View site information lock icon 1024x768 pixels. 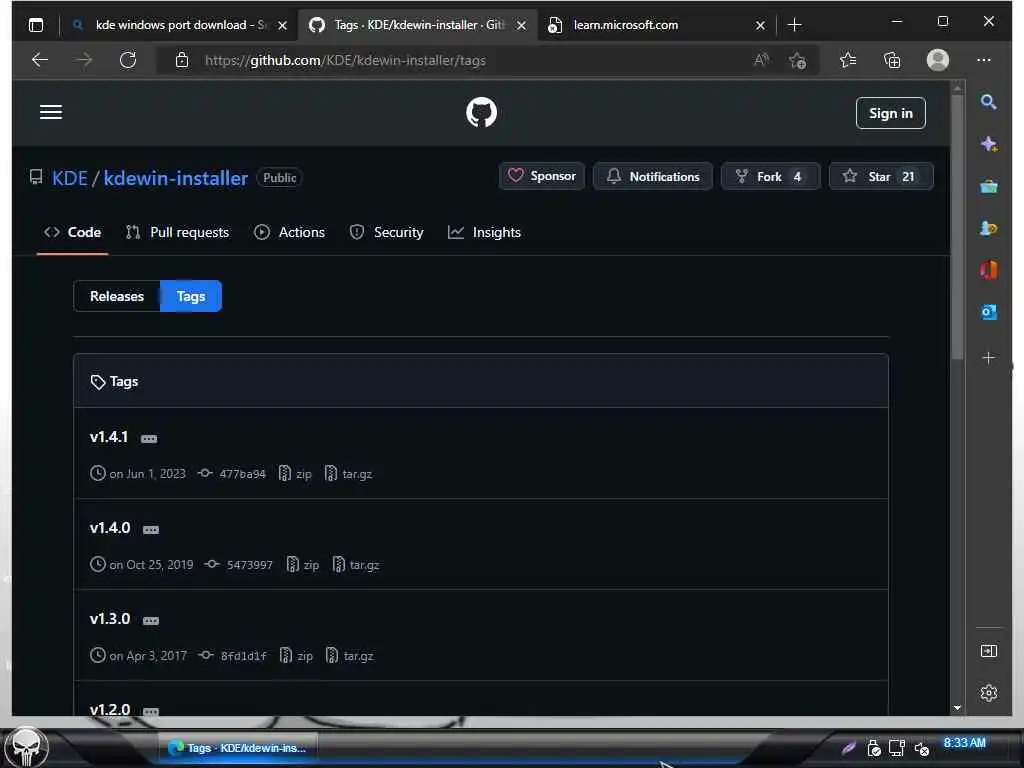(182, 60)
